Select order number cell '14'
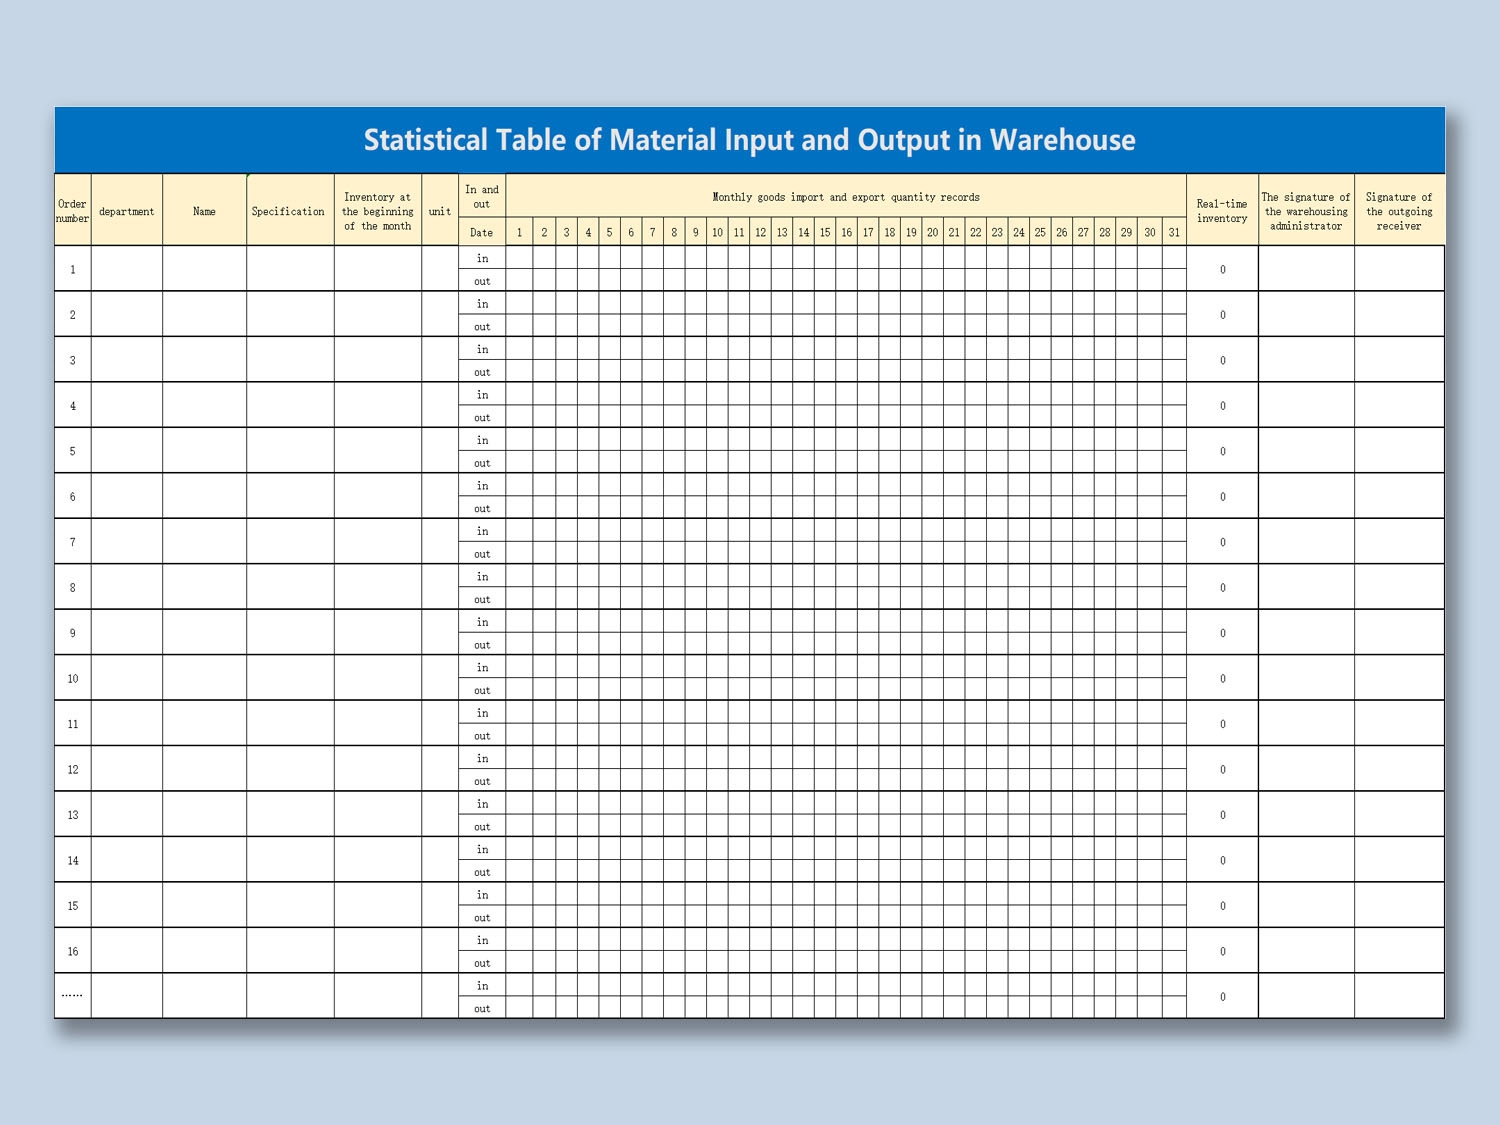Viewport: 1500px width, 1125px height. [73, 860]
